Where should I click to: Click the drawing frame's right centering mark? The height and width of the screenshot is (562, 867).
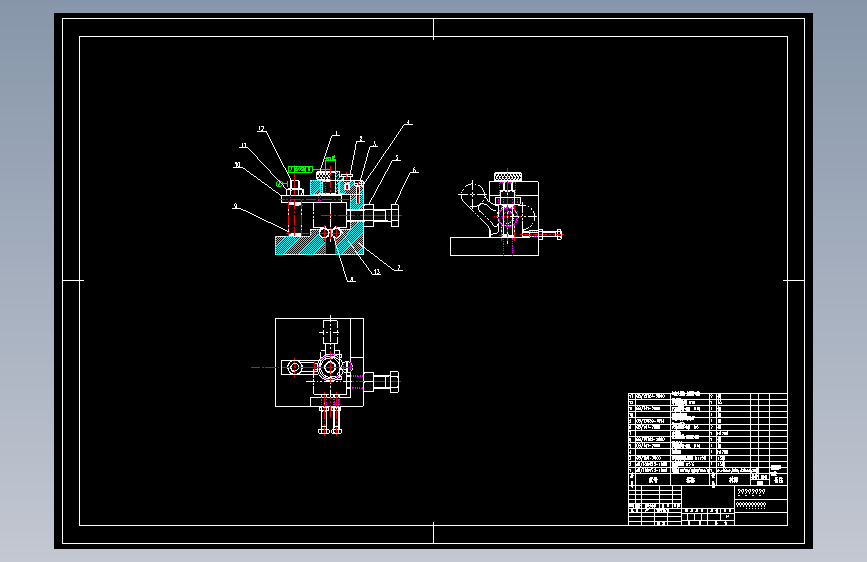pos(794,280)
